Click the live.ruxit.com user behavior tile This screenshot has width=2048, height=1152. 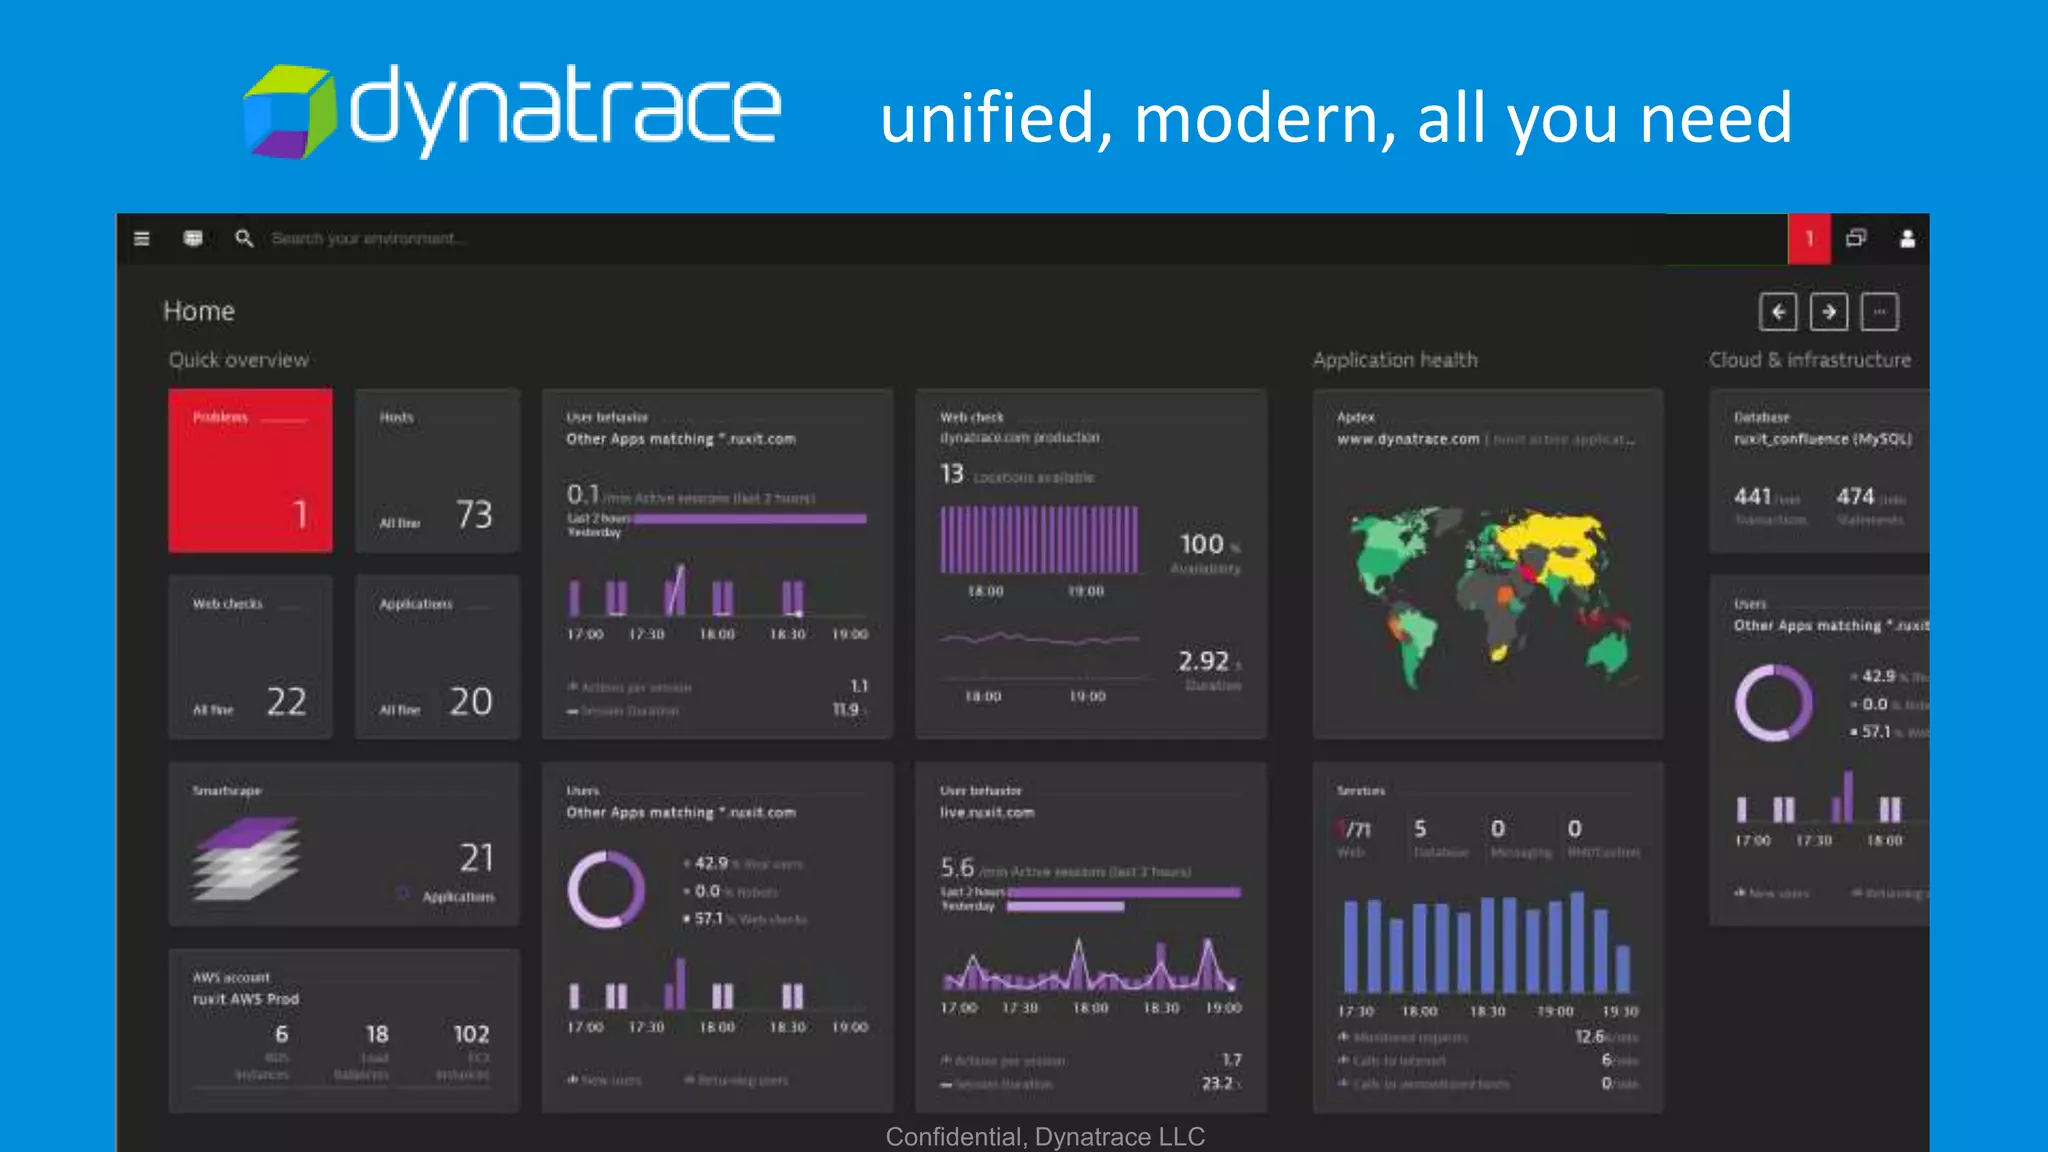pos(1090,937)
